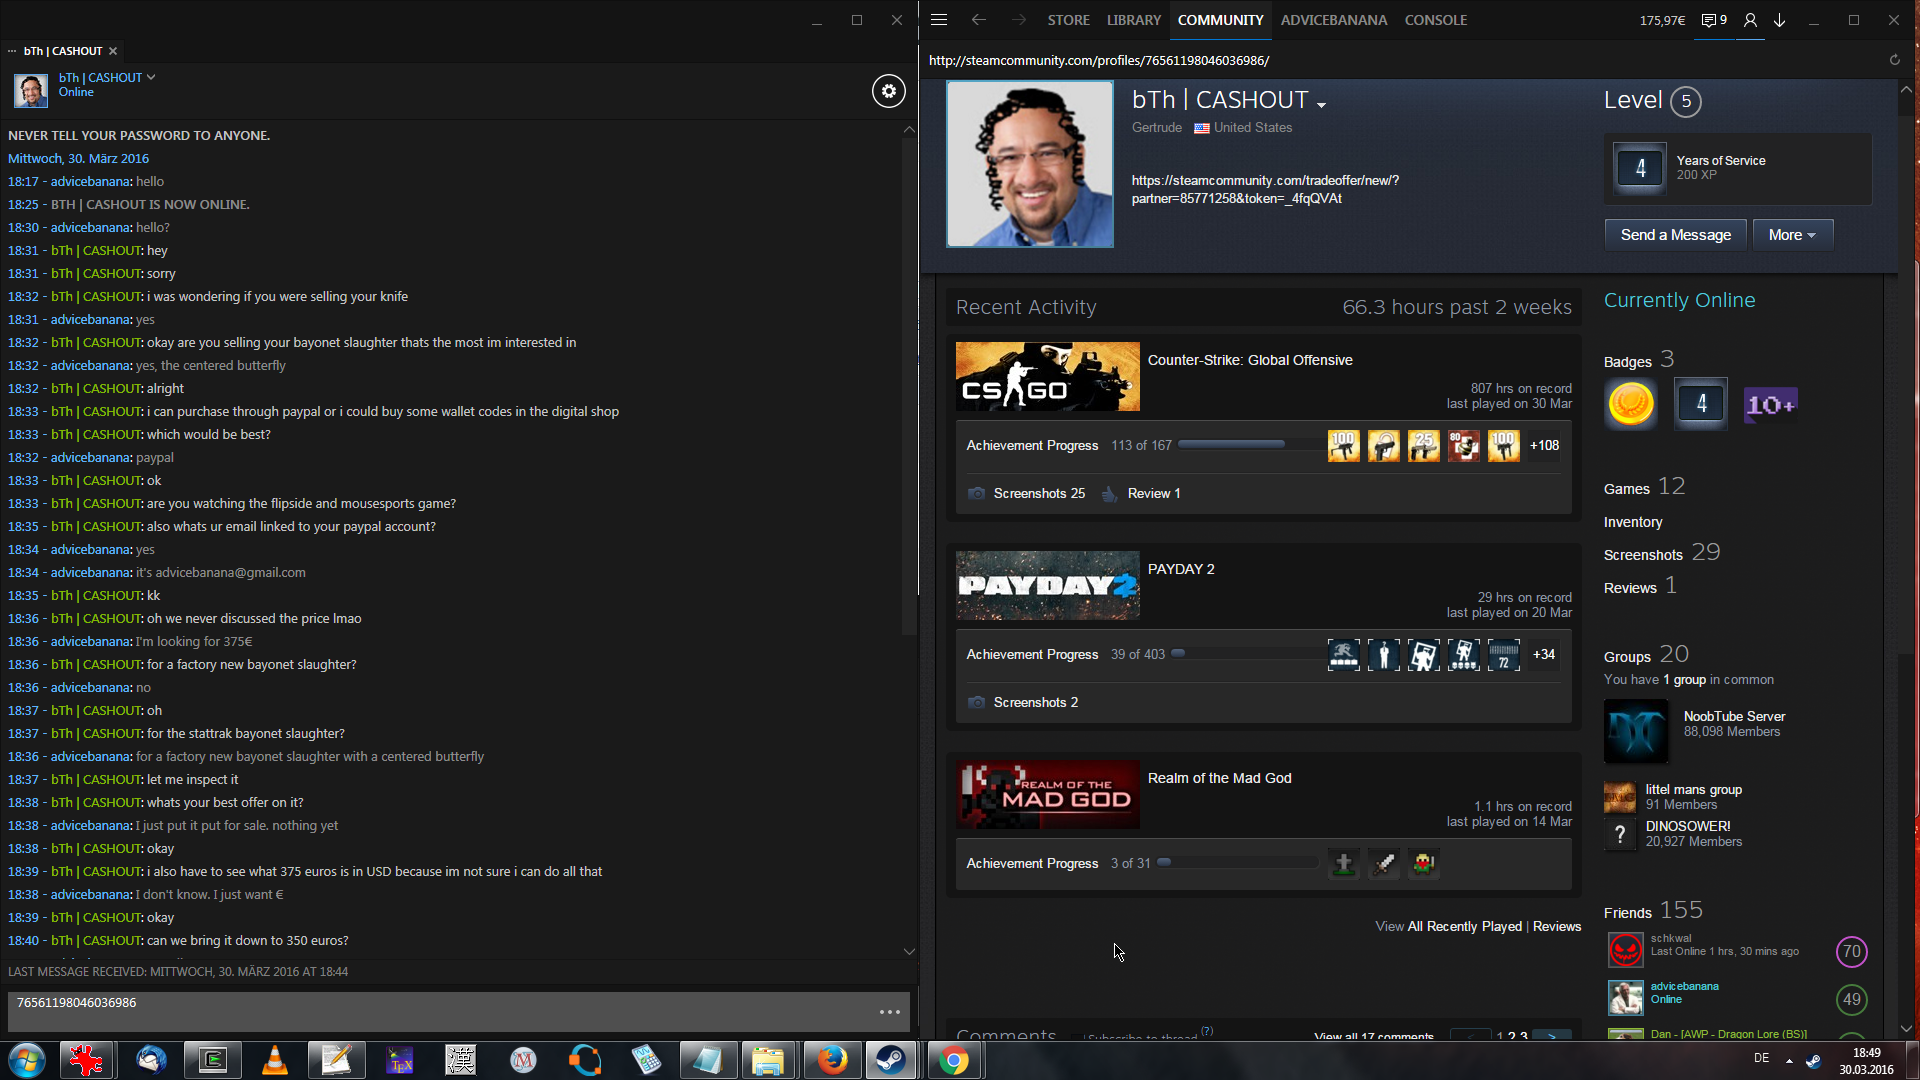The height and width of the screenshot is (1080, 1920).
Task: Click the Years of Service badge
Action: point(1640,168)
